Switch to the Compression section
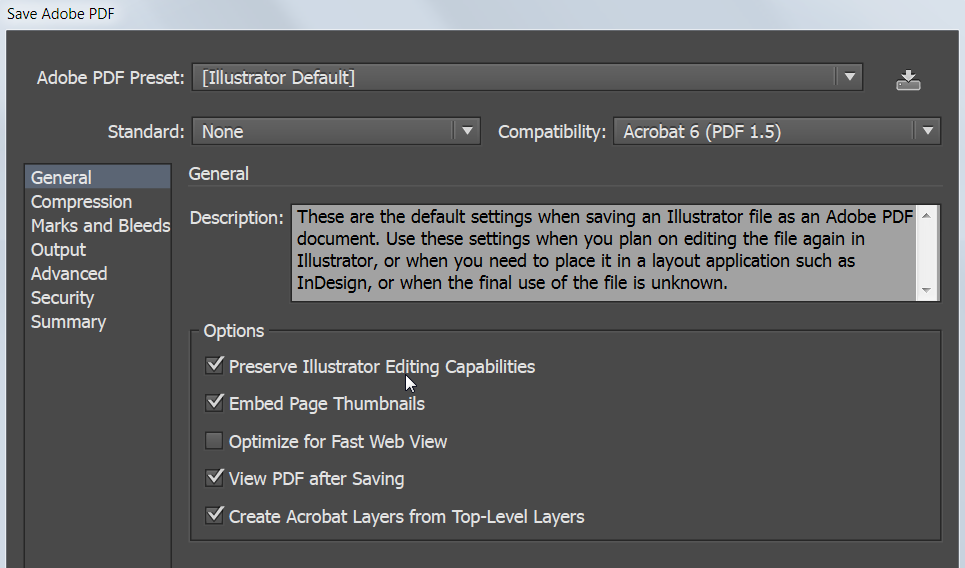965x568 pixels. 81,202
